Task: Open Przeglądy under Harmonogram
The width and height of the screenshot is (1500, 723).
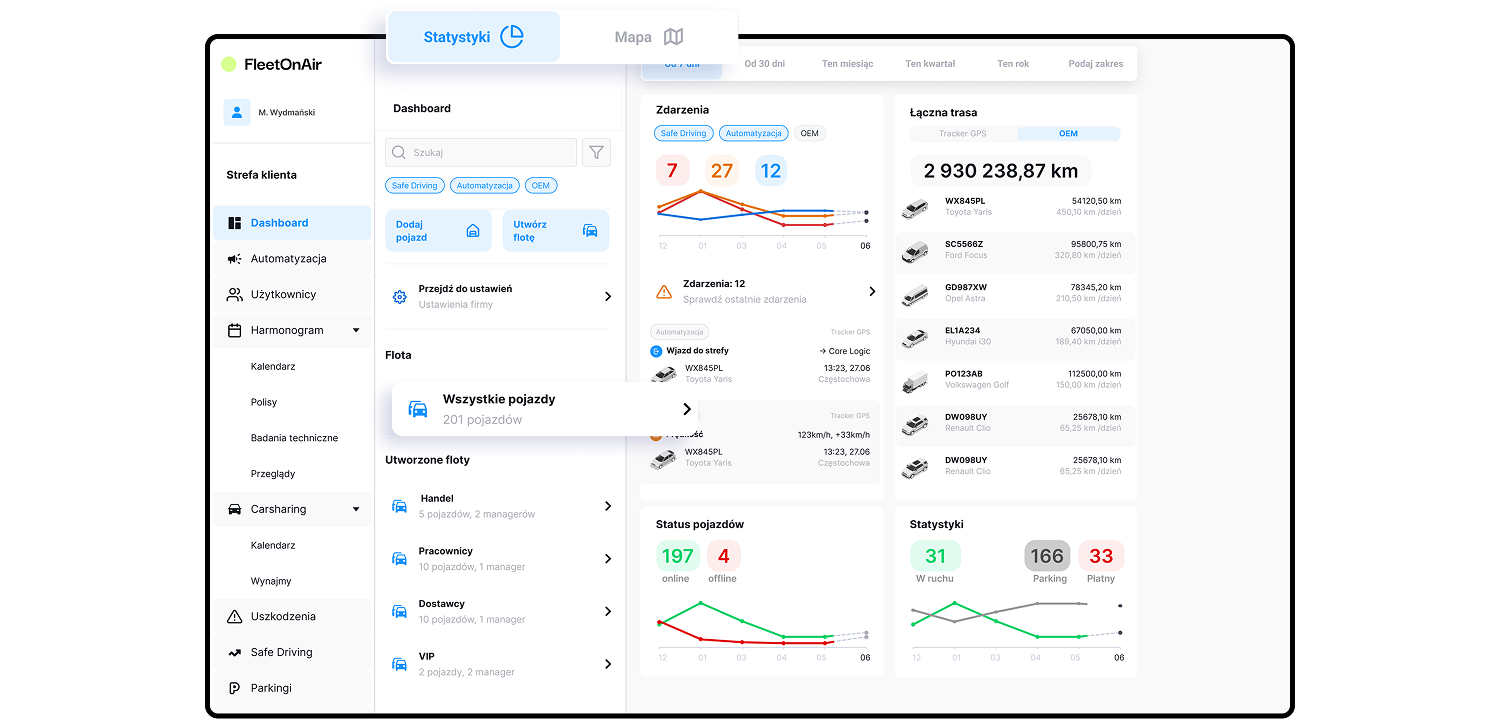Action: tap(273, 474)
